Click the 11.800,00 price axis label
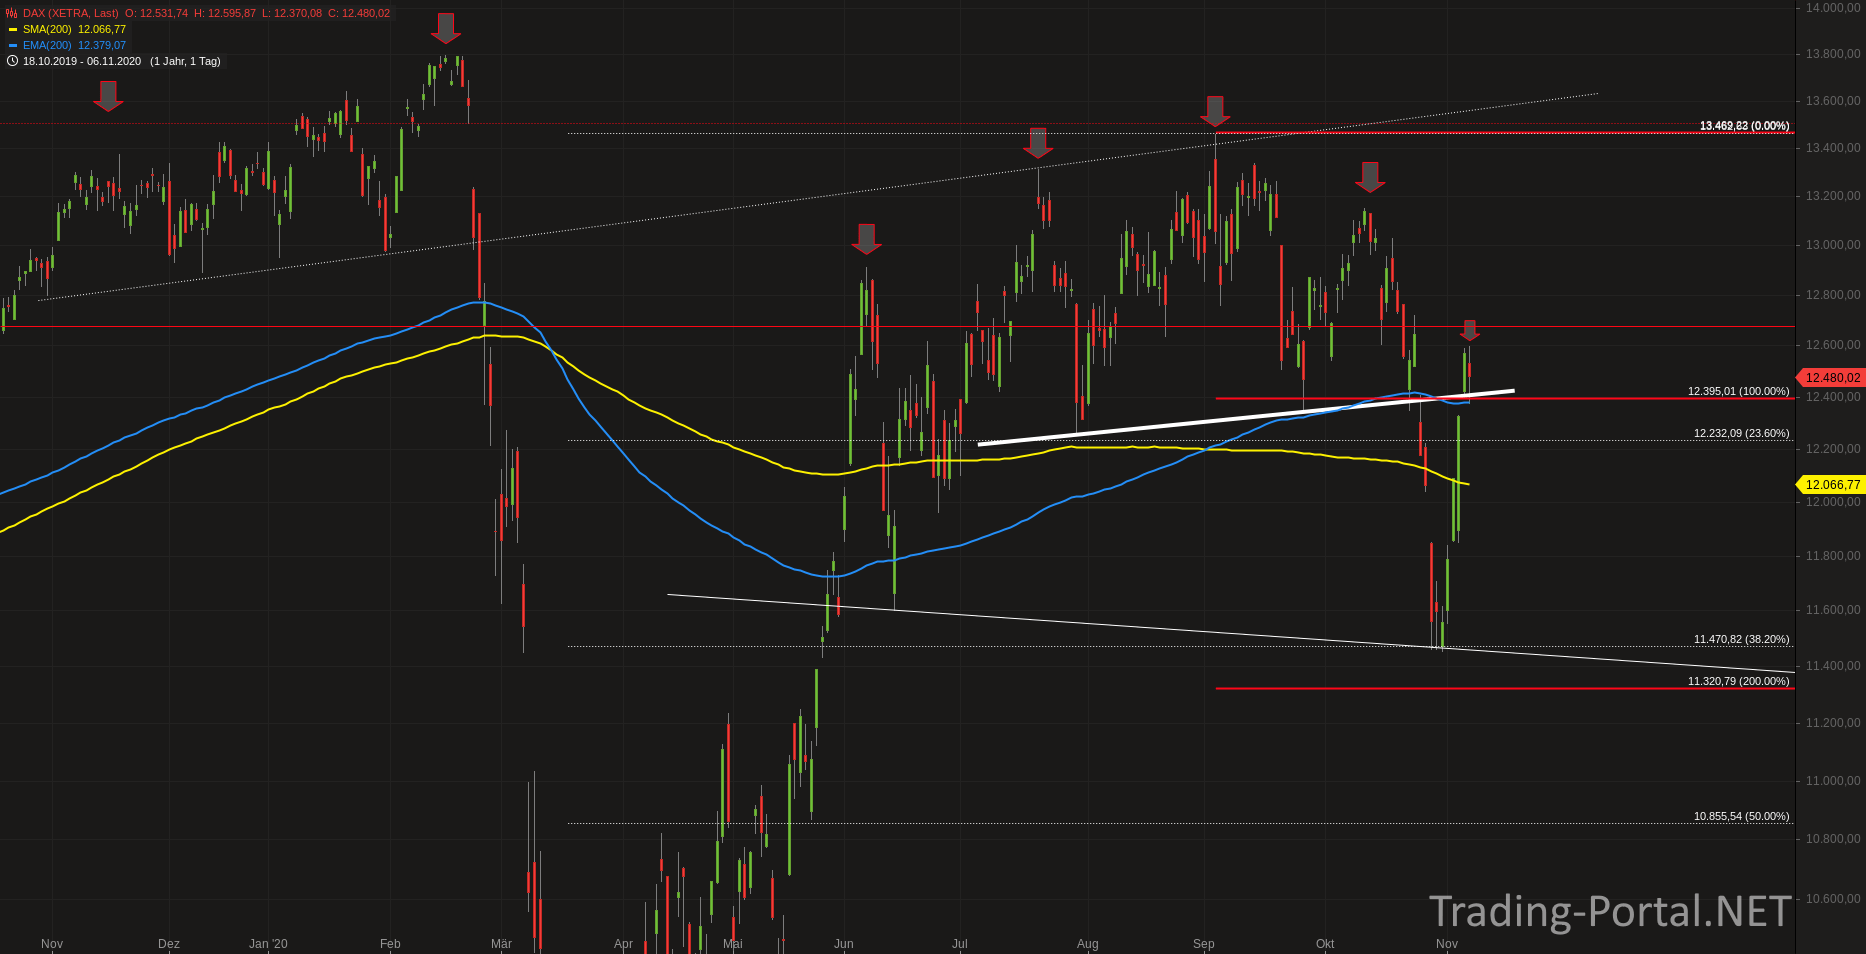This screenshot has width=1866, height=954. 1833,556
